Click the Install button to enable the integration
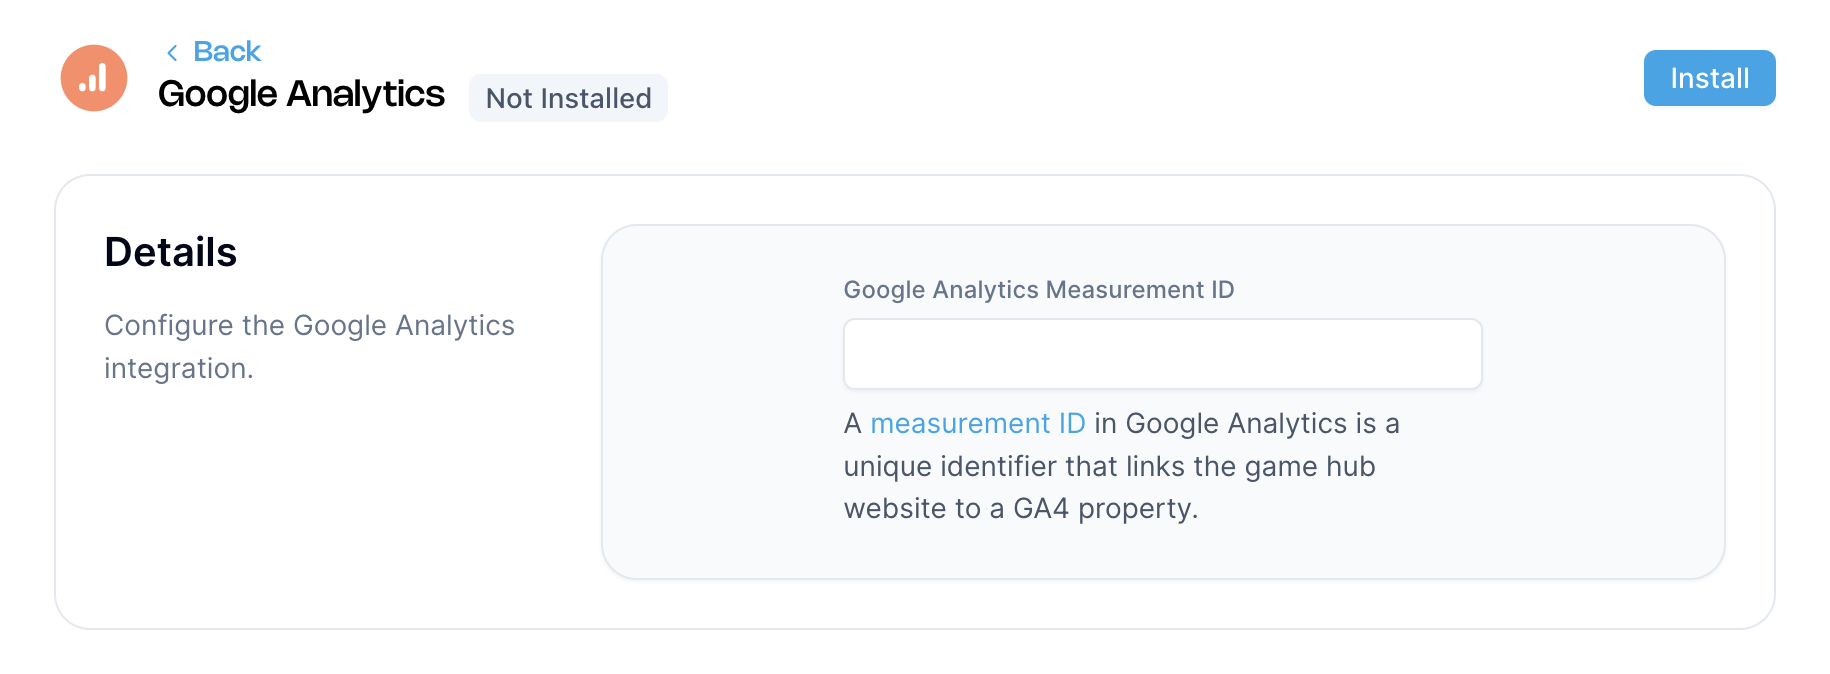Image resolution: width=1830 pixels, height=674 pixels. pos(1709,77)
